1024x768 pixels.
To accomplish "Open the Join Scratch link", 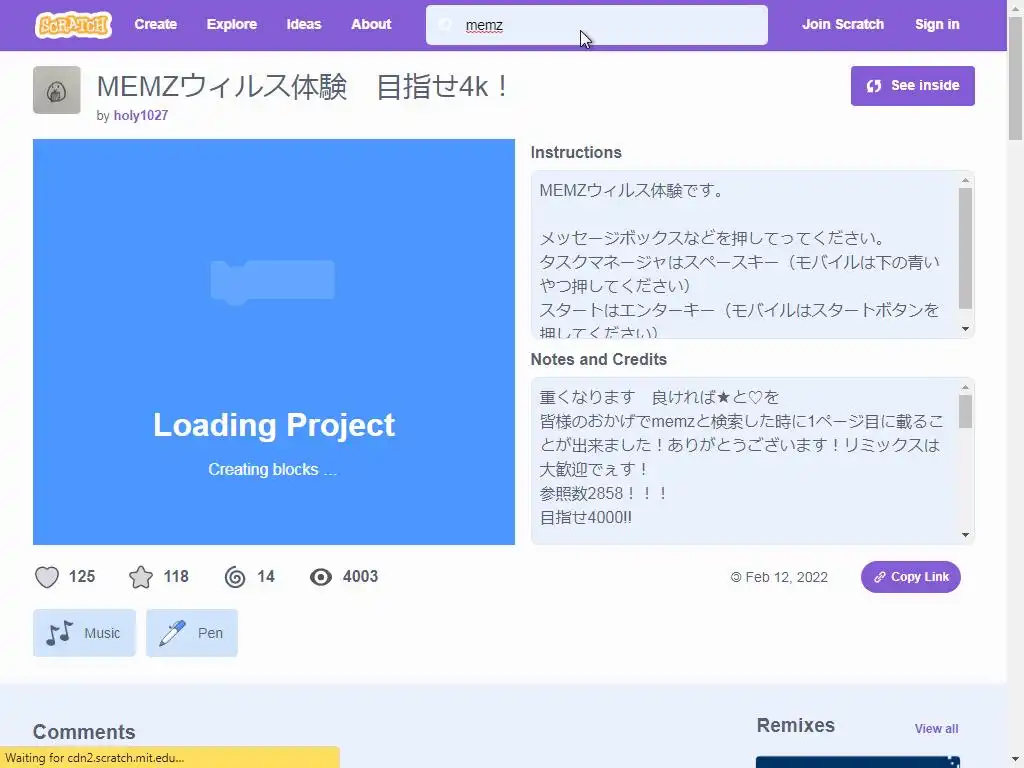I will click(842, 24).
